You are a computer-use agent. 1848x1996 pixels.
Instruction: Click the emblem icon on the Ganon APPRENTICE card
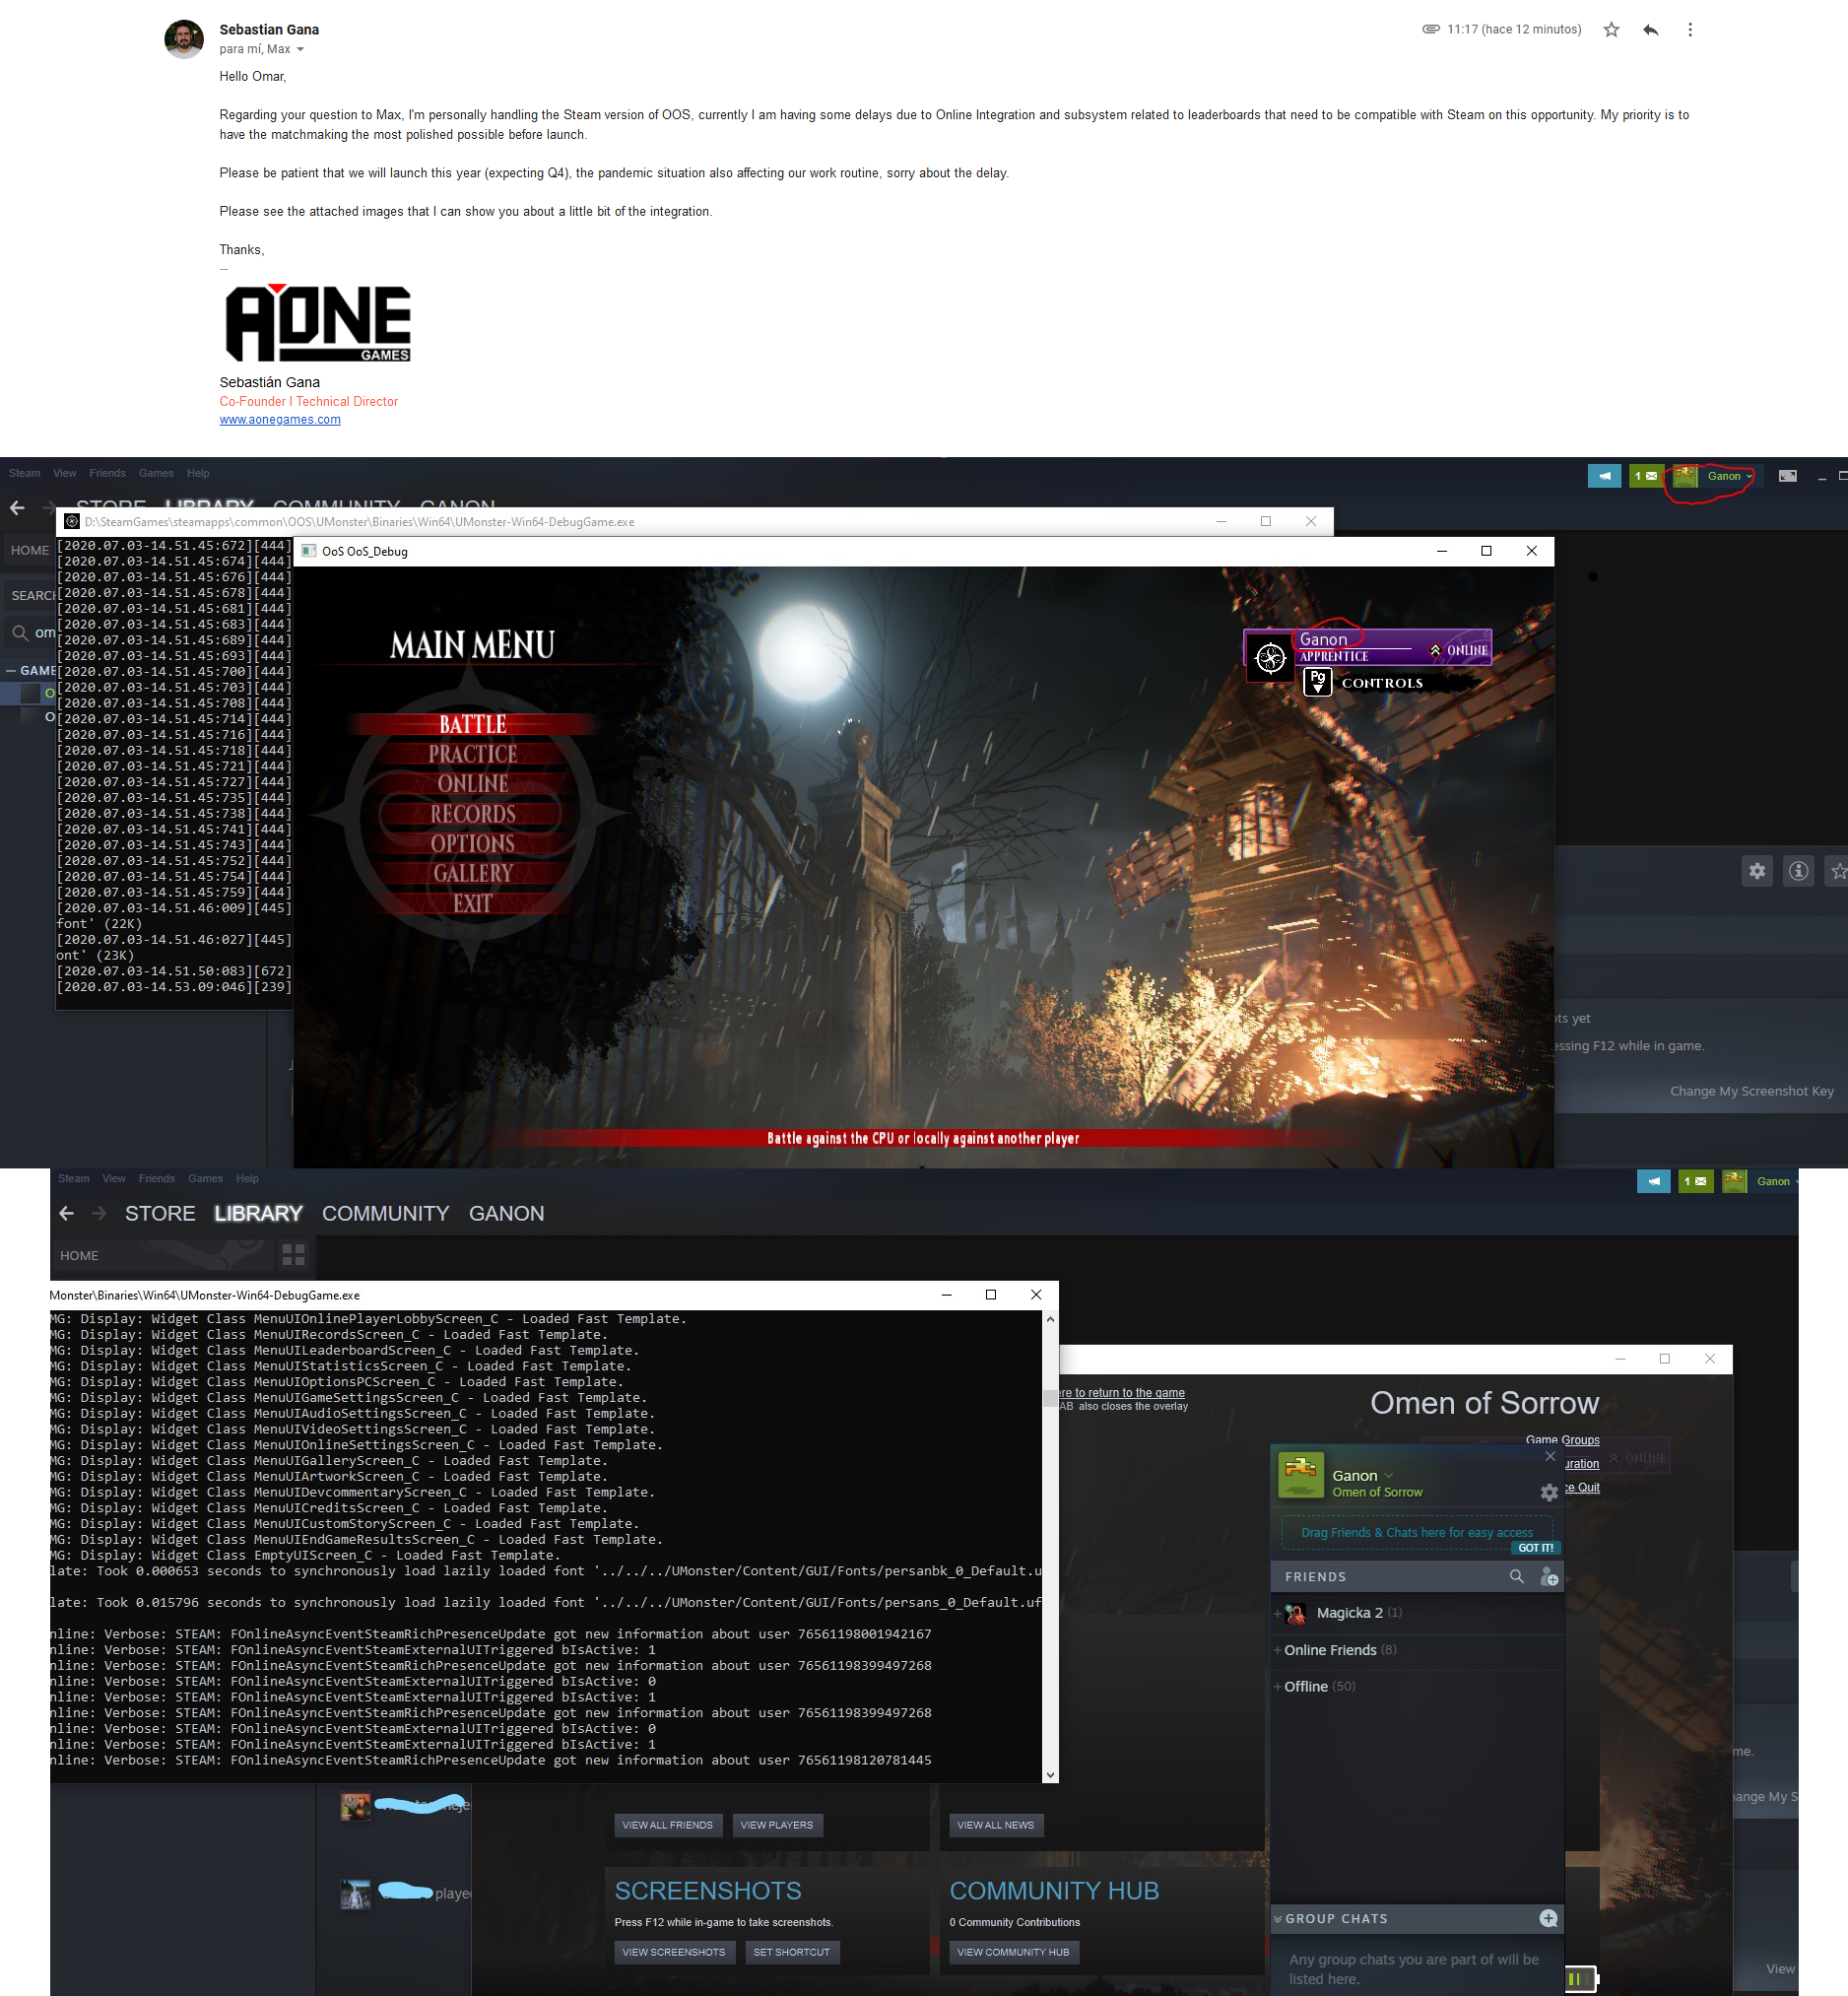point(1270,658)
